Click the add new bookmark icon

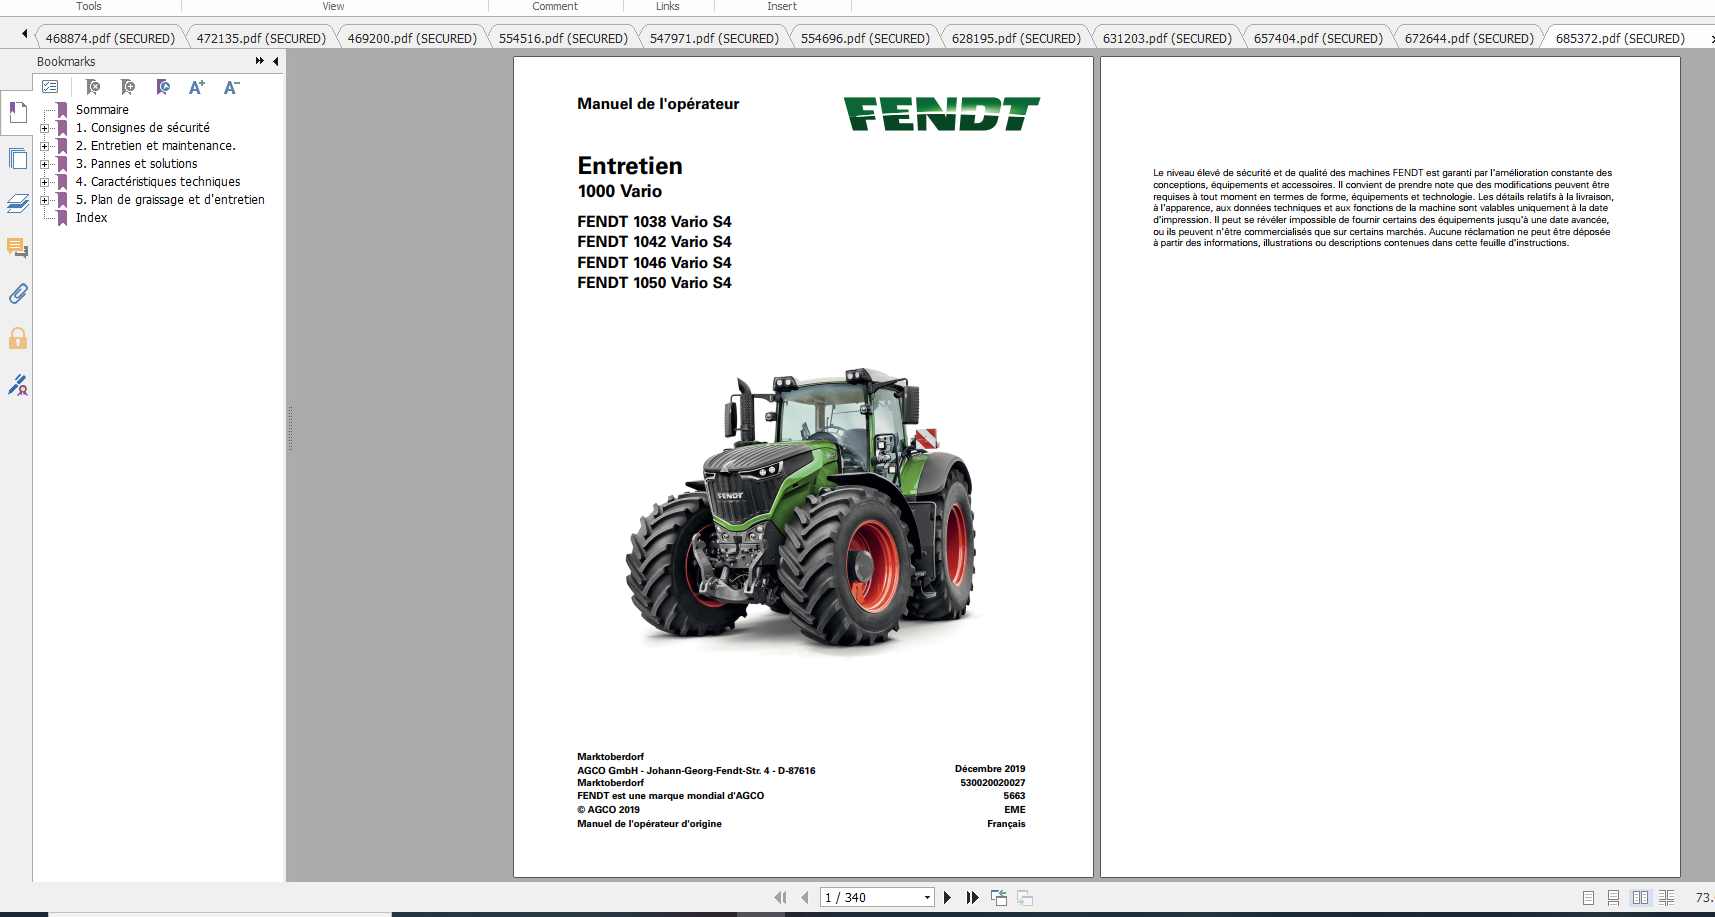point(128,87)
